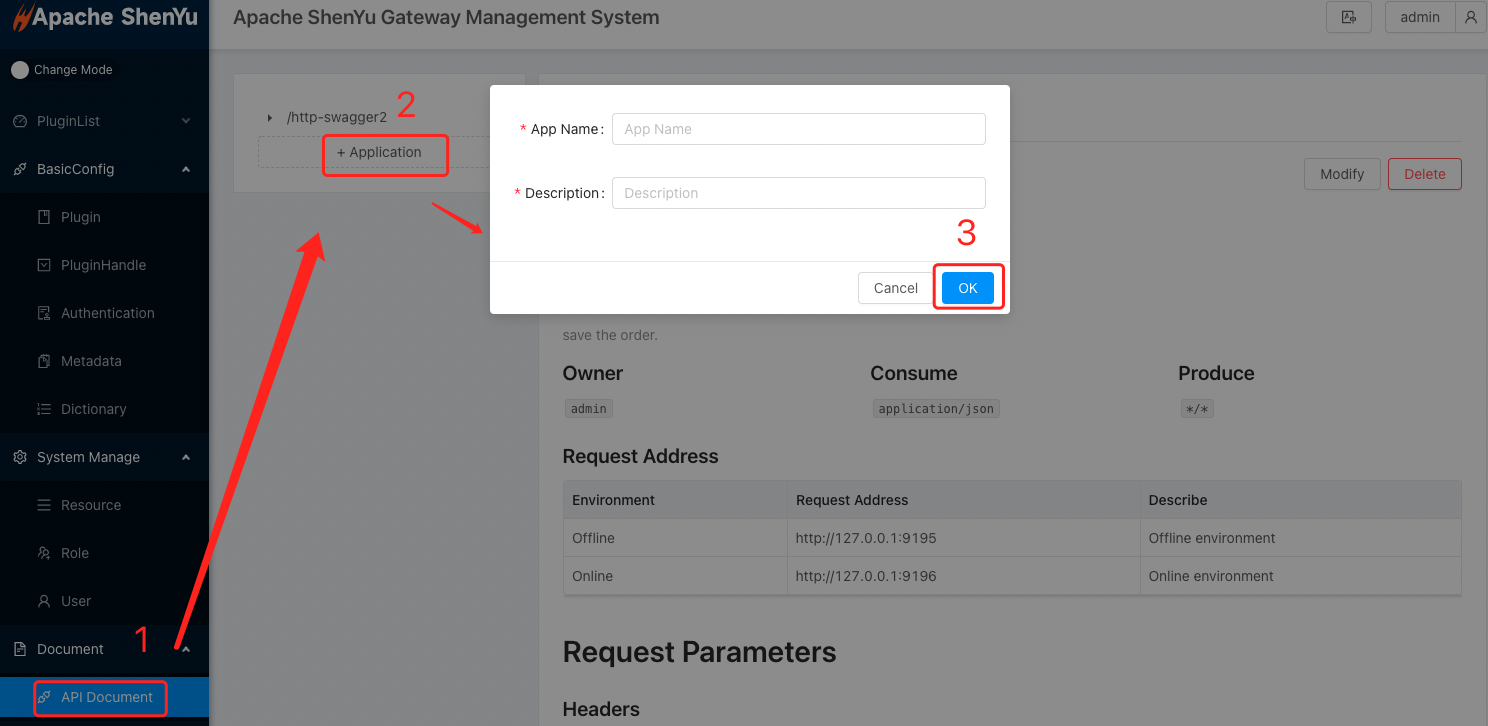Collapse the BasicConfig section
The image size is (1488, 726).
185,169
